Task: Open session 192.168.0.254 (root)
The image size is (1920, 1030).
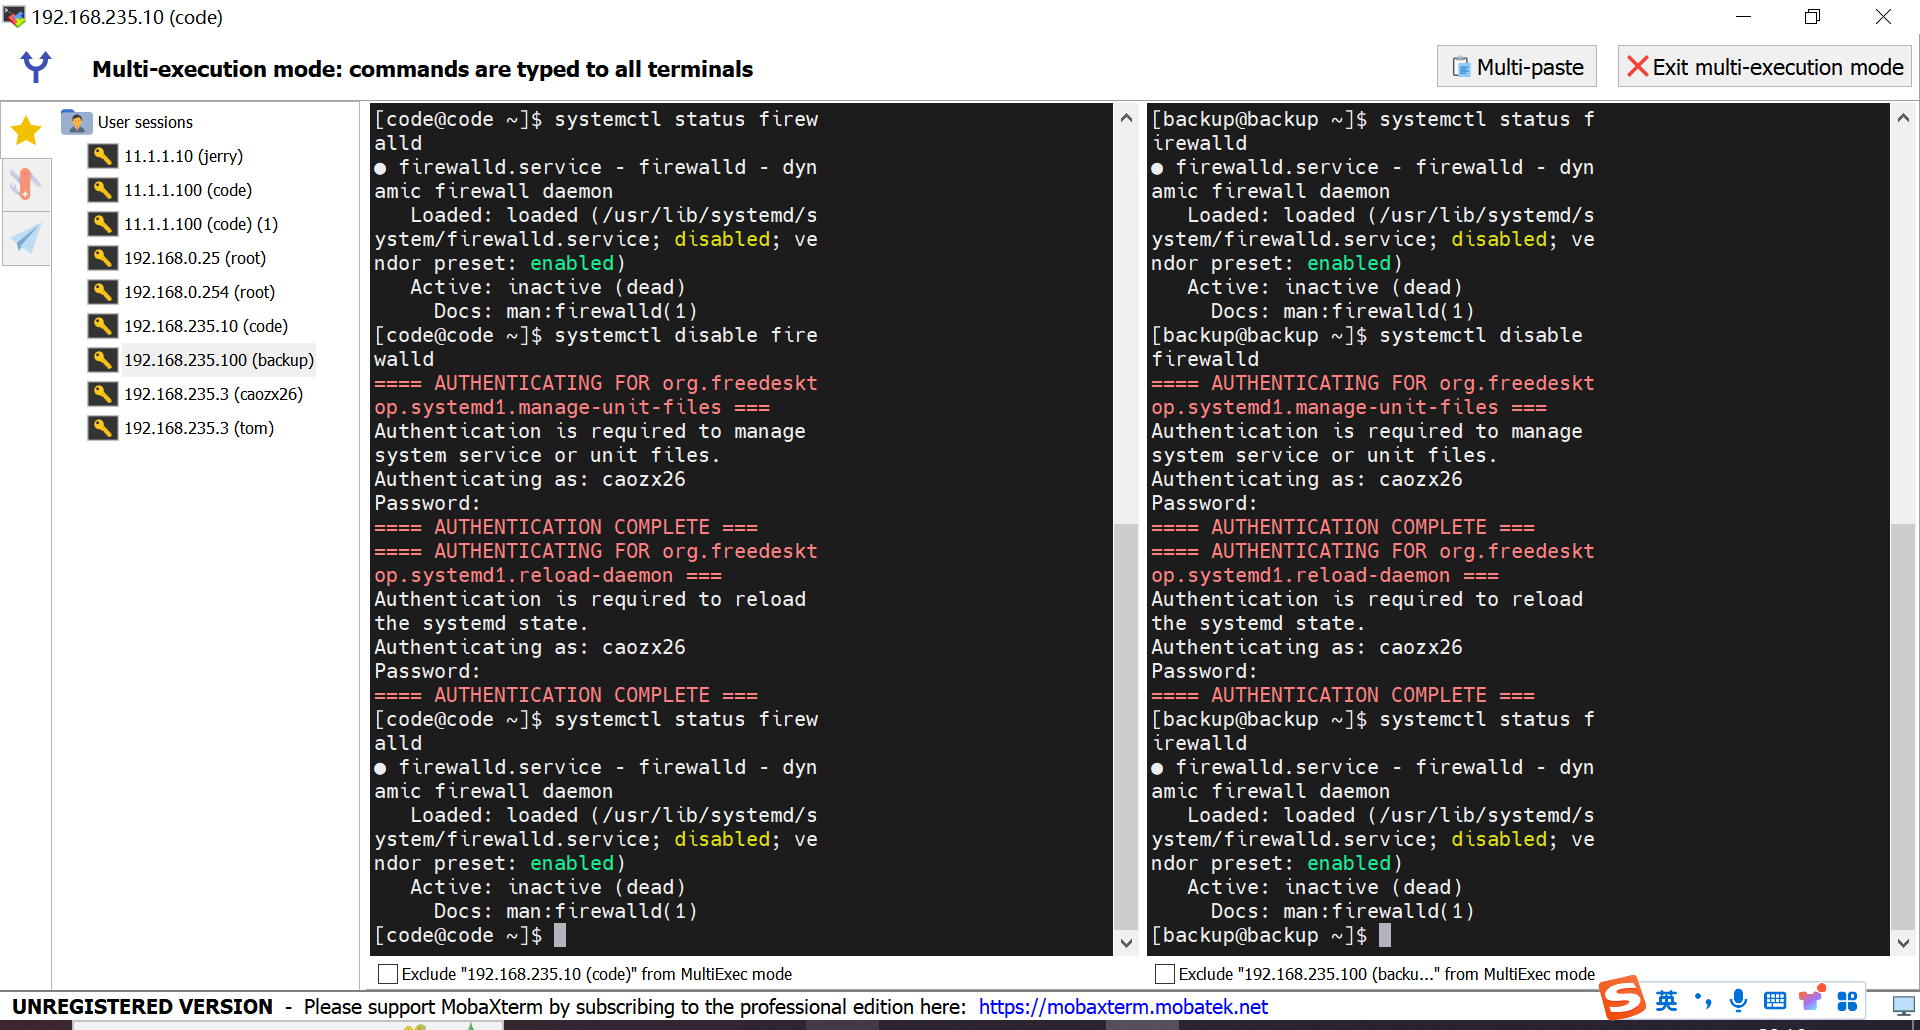Action: [199, 292]
